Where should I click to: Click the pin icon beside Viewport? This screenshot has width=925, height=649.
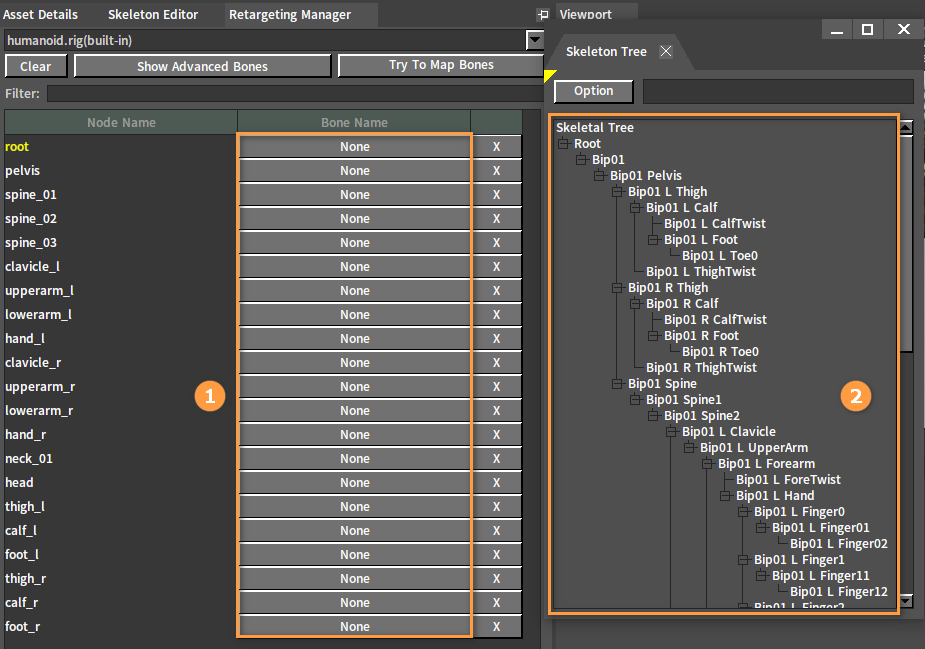(543, 15)
